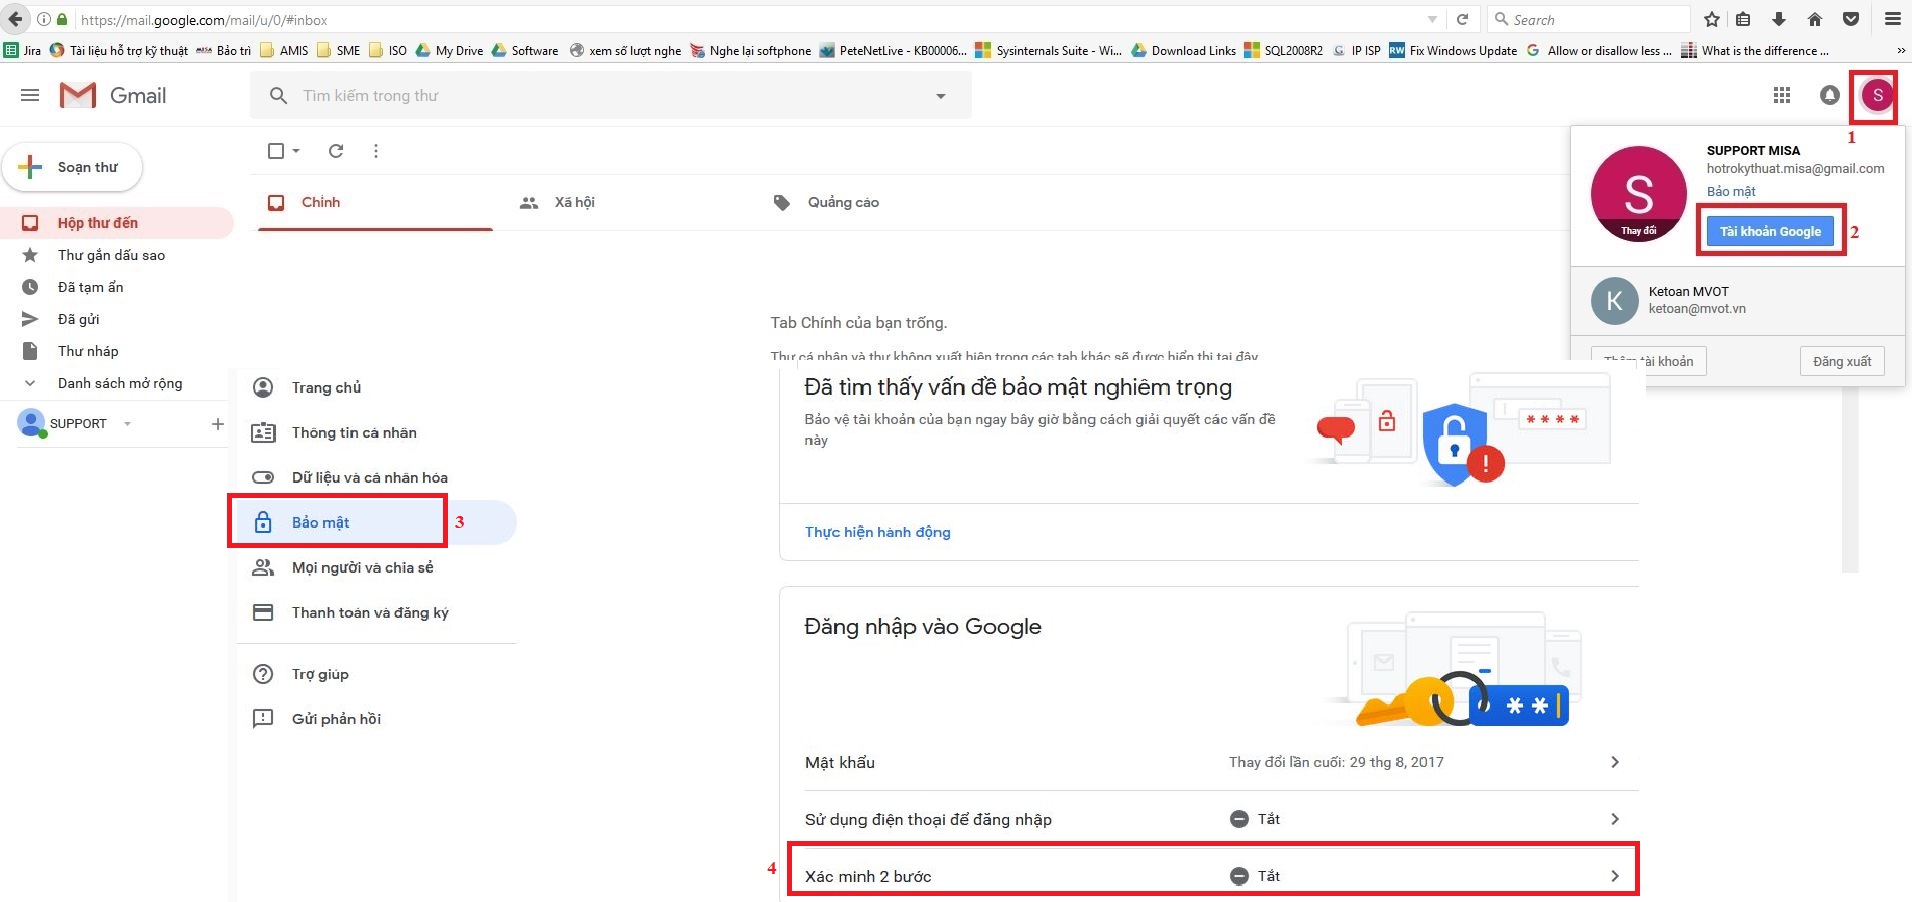Viewport: 1912px width, 902px height.
Task: Open Jira bookmark
Action: tap(23, 51)
